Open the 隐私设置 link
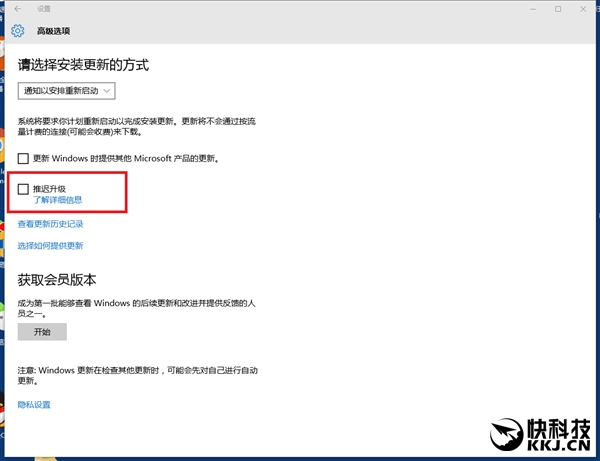The height and width of the screenshot is (461, 600). tap(34, 405)
